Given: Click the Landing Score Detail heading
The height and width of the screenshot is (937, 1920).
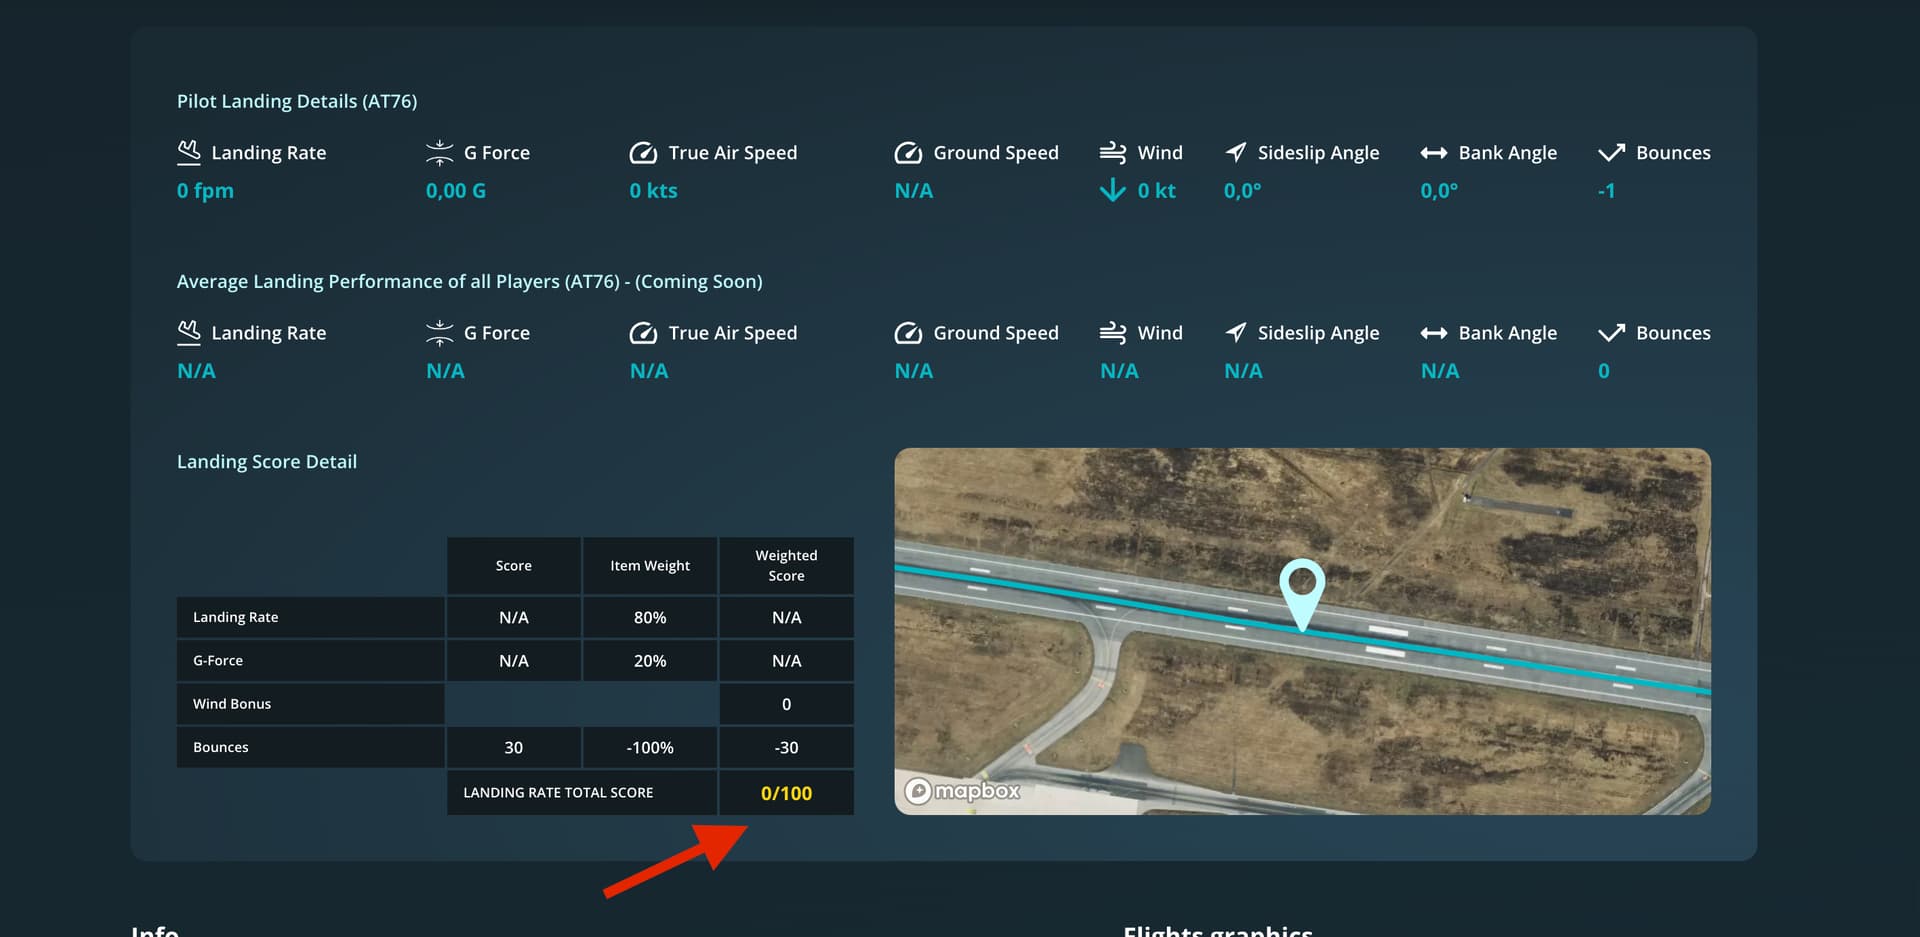Looking at the screenshot, I should (267, 462).
